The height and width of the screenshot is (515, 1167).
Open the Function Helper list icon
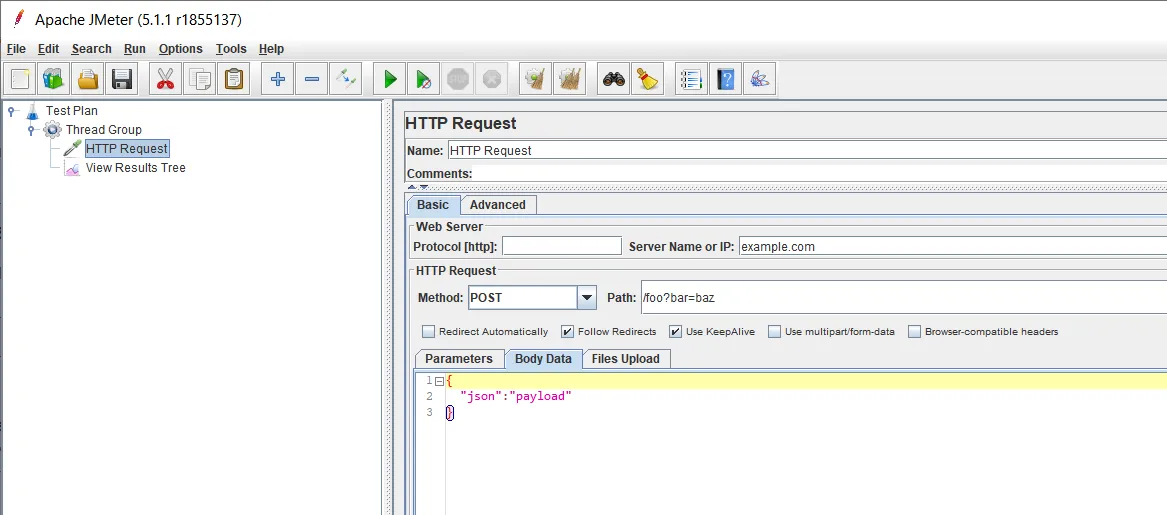coord(691,78)
